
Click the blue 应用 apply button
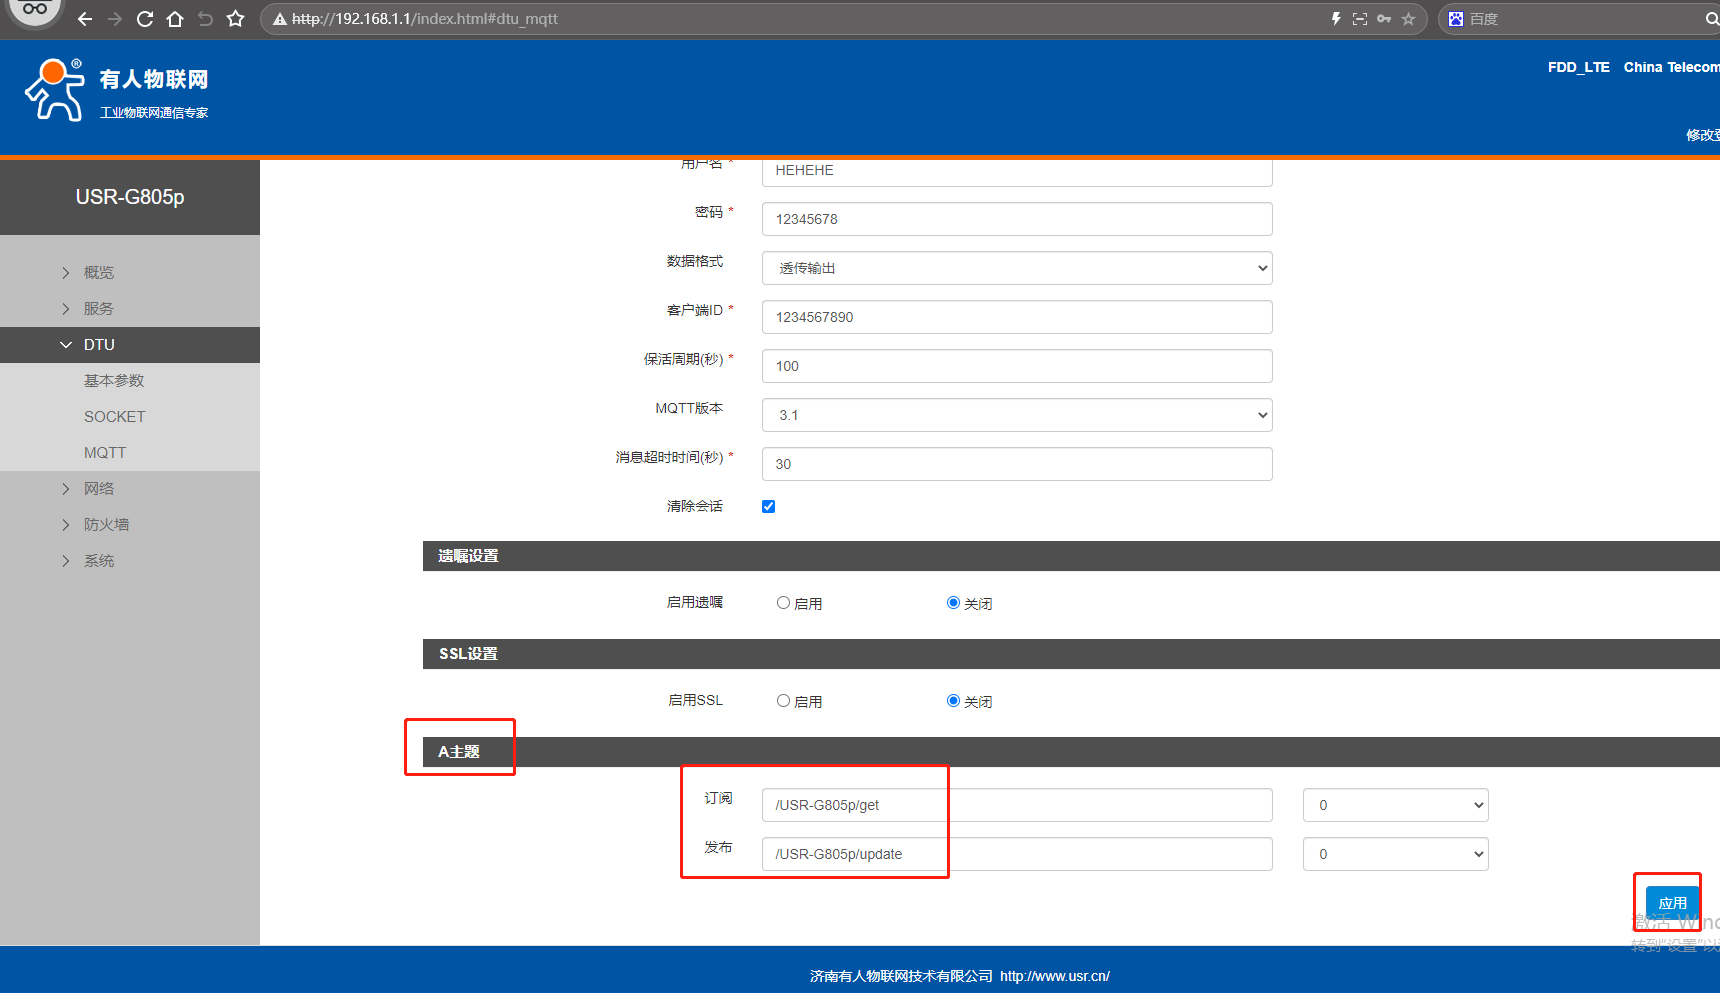click(1671, 902)
